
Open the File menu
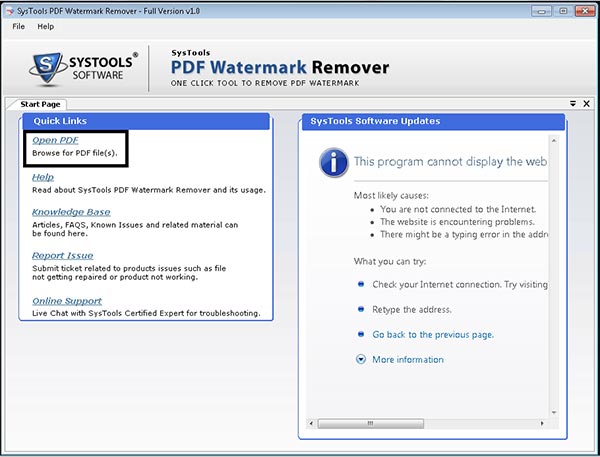(18, 26)
